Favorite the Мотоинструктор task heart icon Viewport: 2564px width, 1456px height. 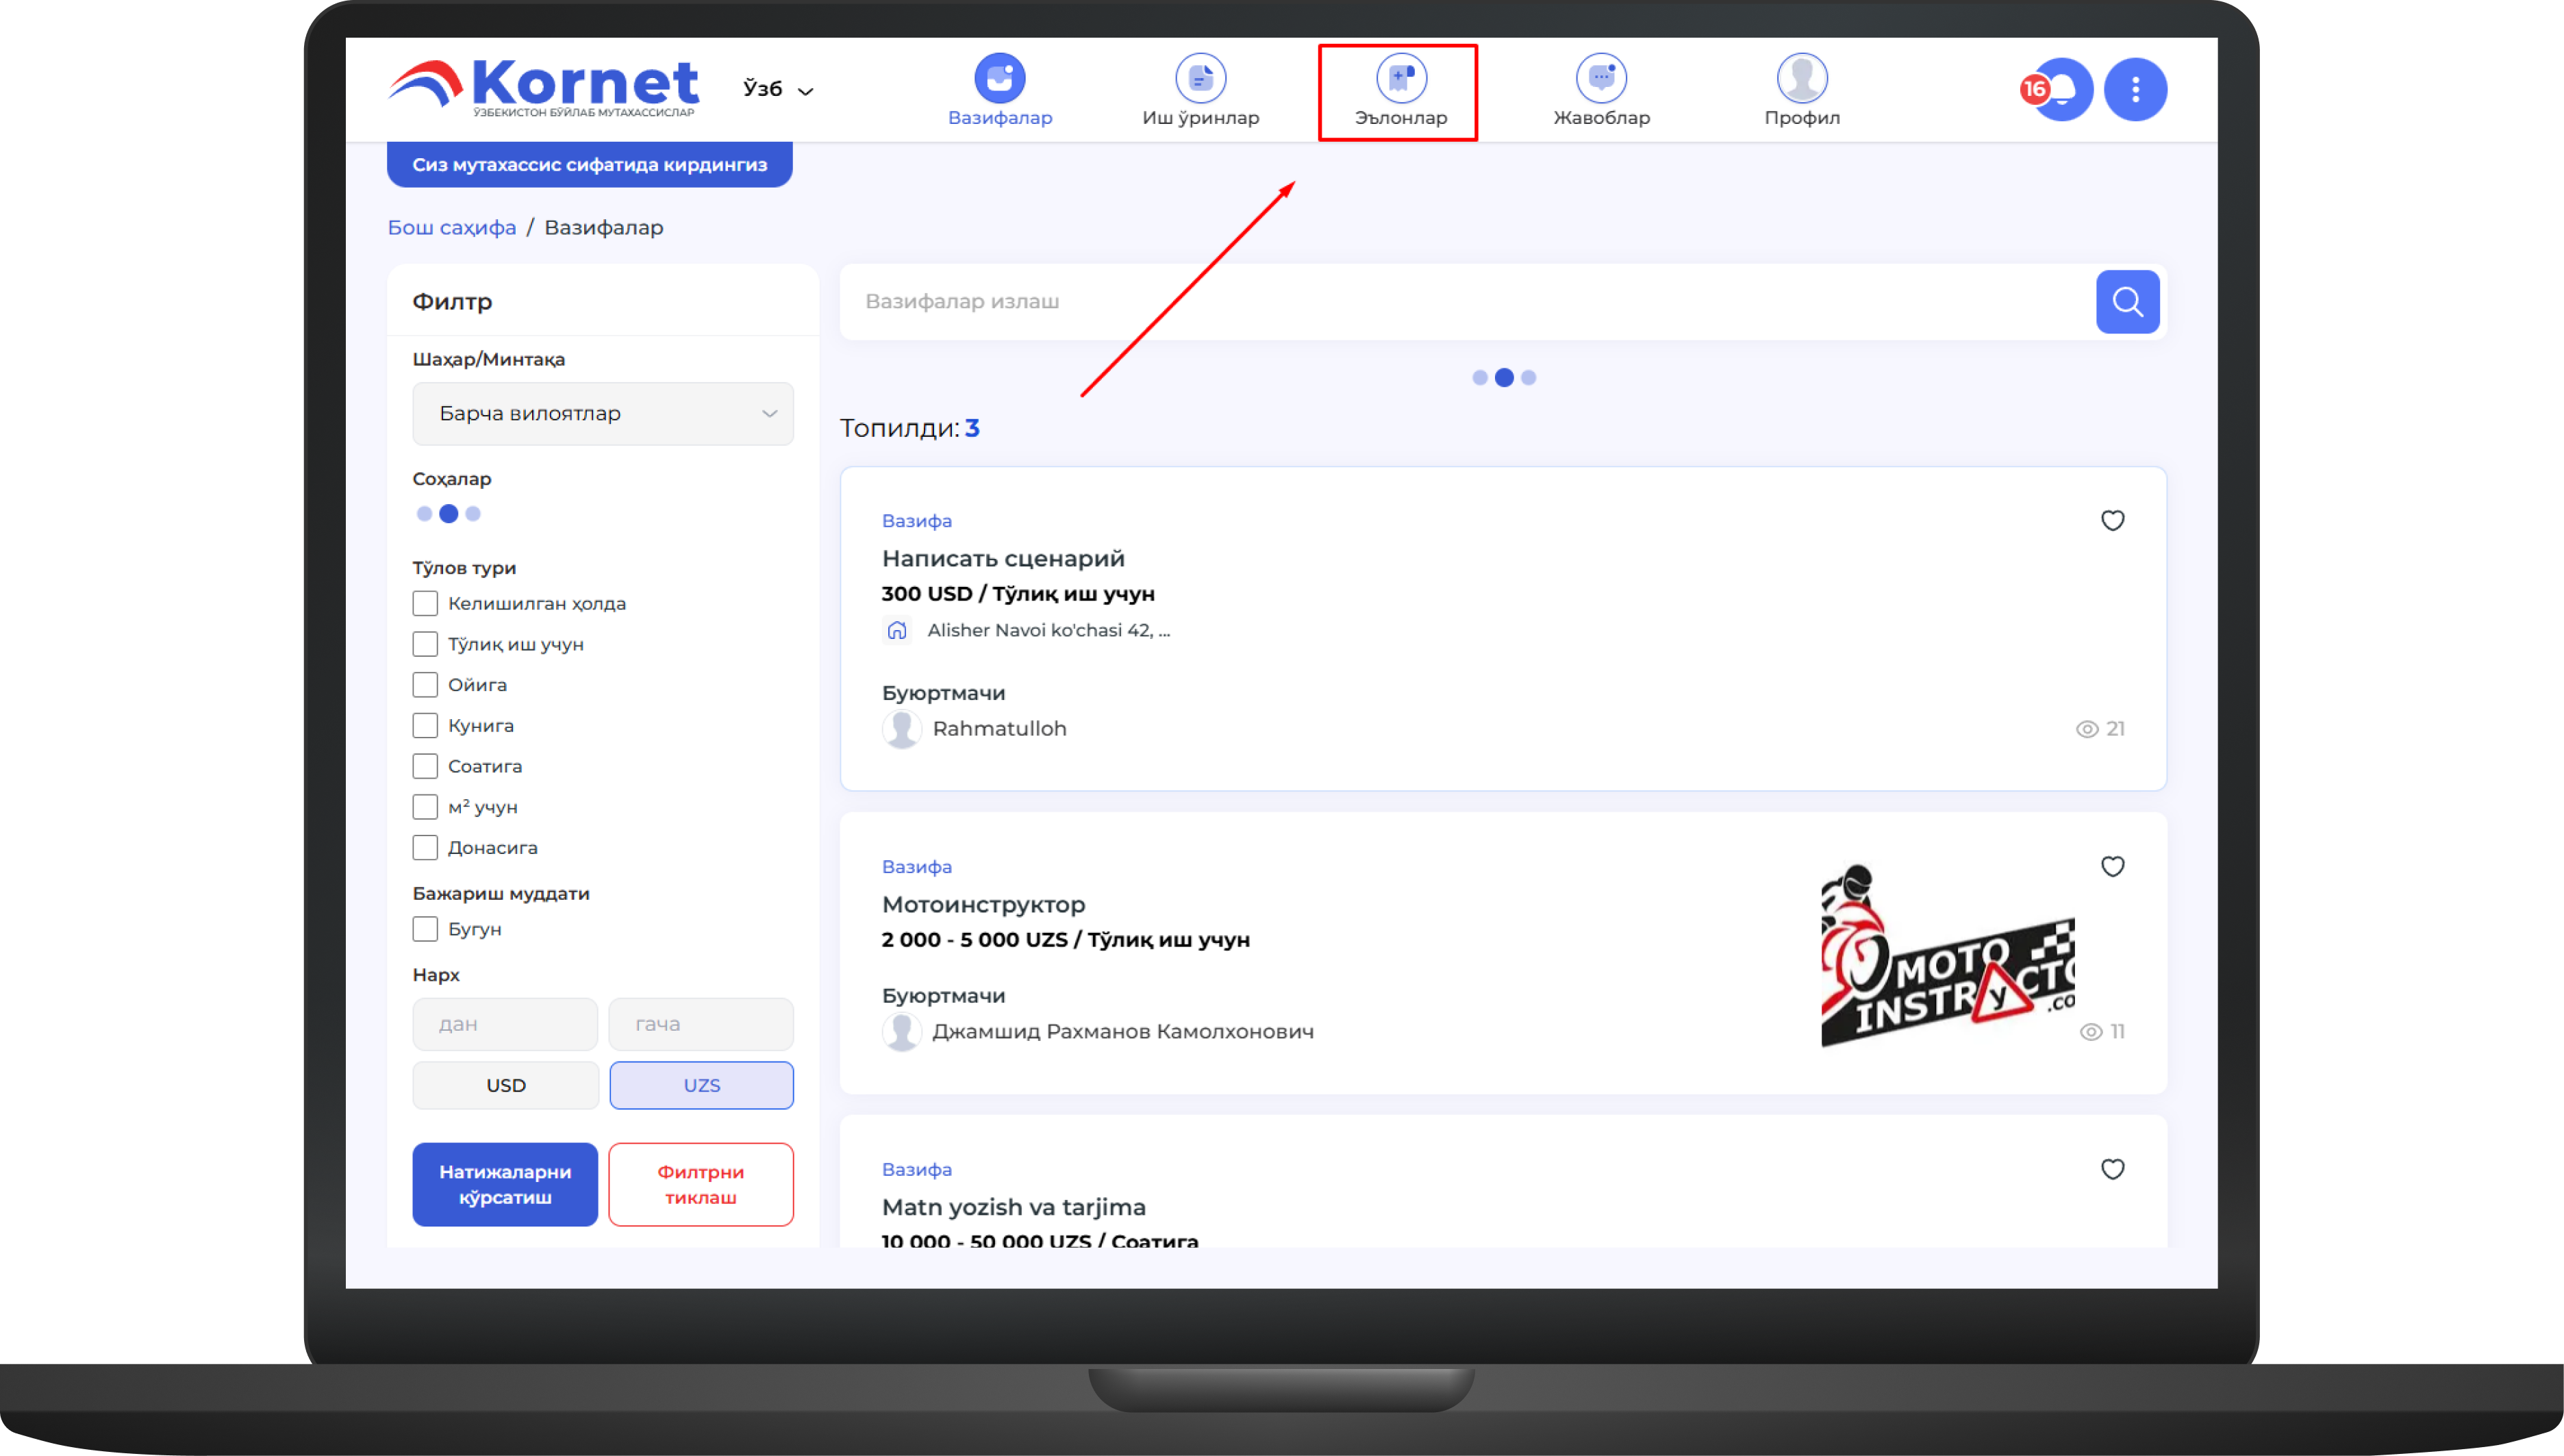pos(2112,866)
